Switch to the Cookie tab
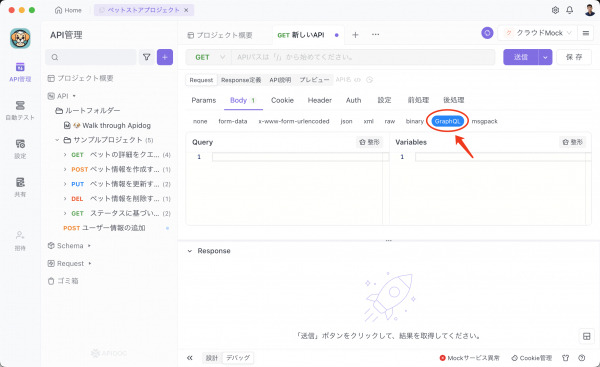 (x=282, y=100)
